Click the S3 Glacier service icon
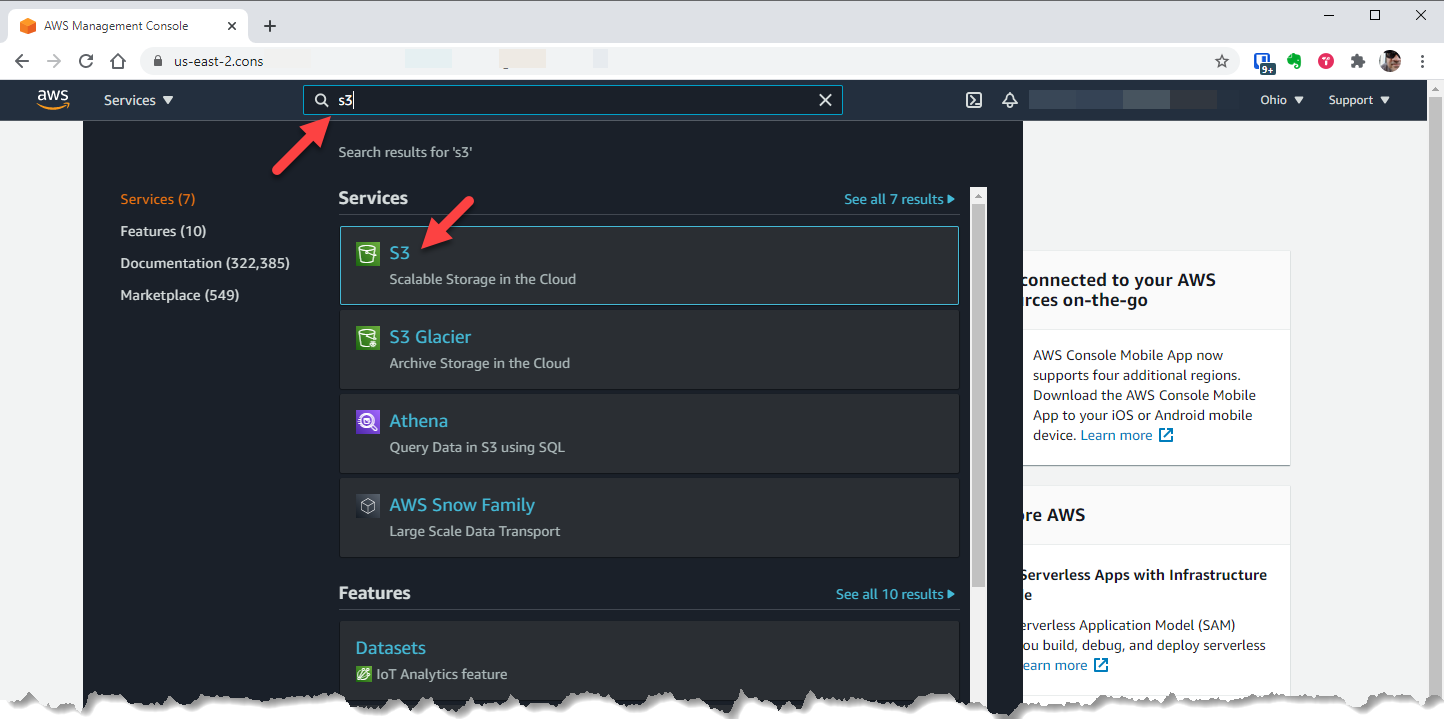 [368, 338]
